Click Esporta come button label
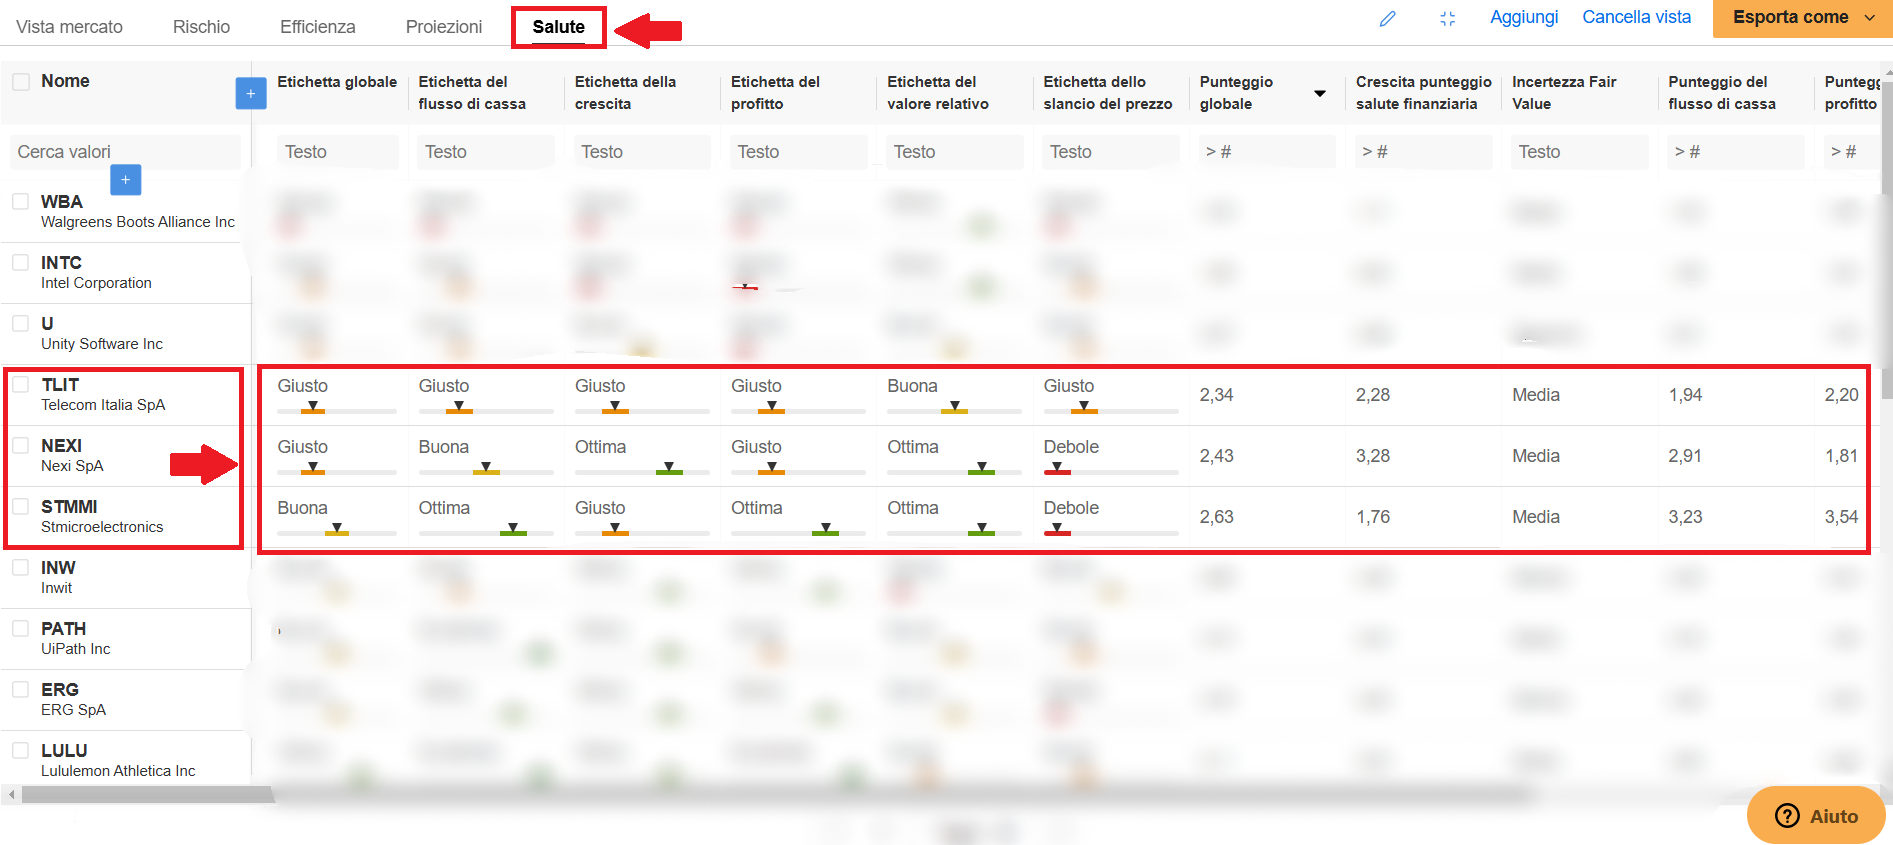The height and width of the screenshot is (845, 1893). [x=1790, y=17]
